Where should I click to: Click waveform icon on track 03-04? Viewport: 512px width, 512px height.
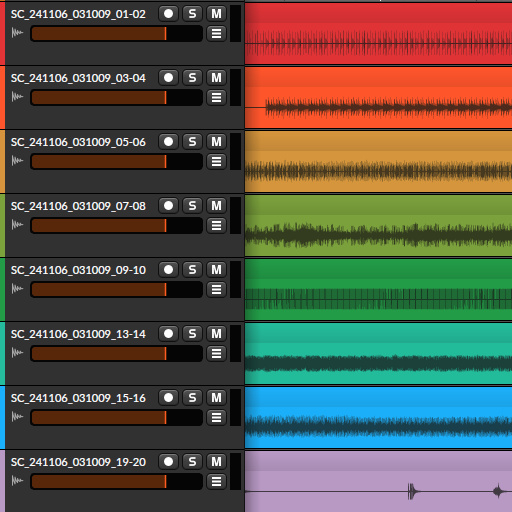[x=17, y=97]
